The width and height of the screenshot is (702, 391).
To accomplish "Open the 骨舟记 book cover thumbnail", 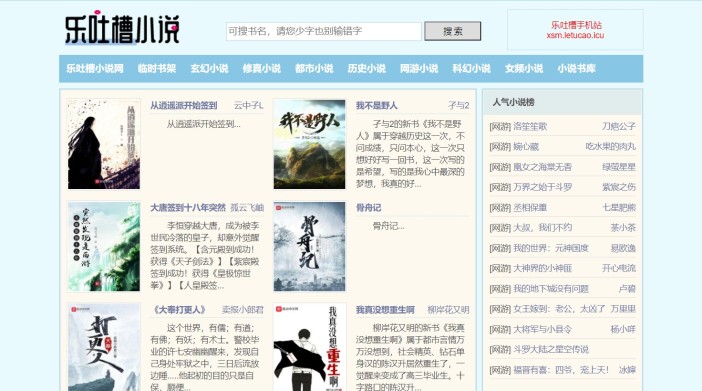I will tap(309, 246).
